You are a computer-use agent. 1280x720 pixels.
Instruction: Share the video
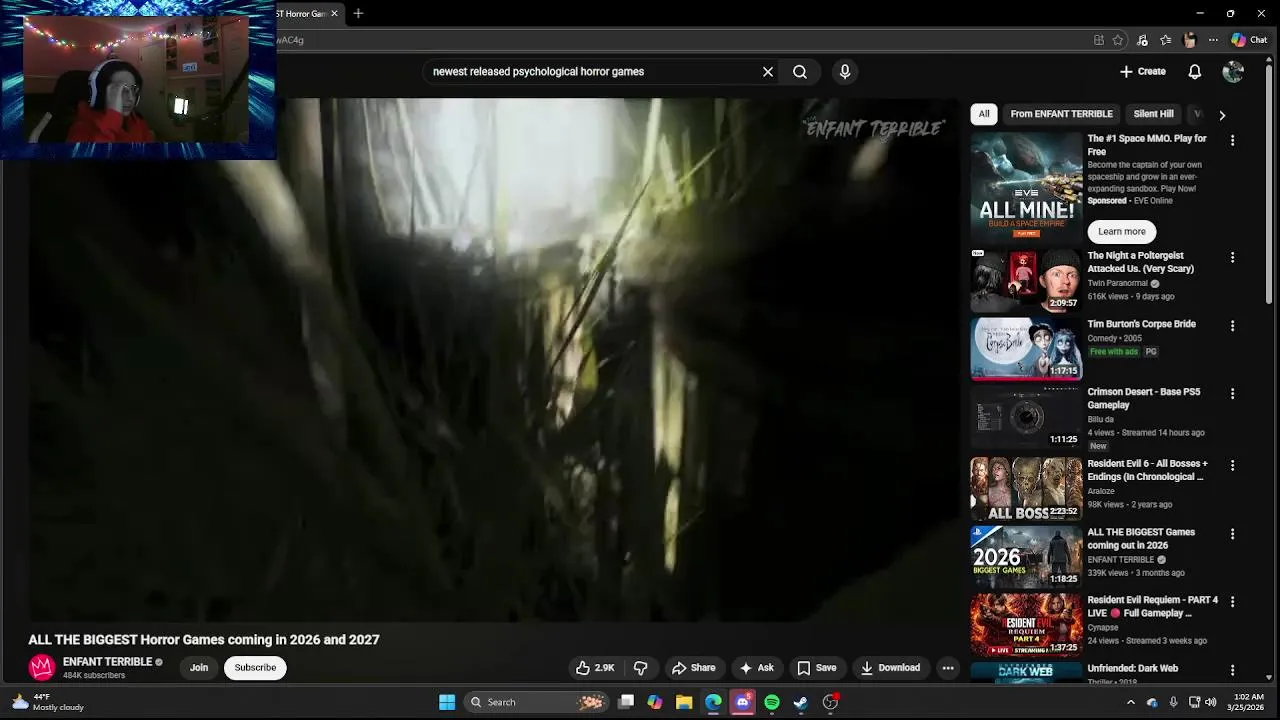click(694, 668)
